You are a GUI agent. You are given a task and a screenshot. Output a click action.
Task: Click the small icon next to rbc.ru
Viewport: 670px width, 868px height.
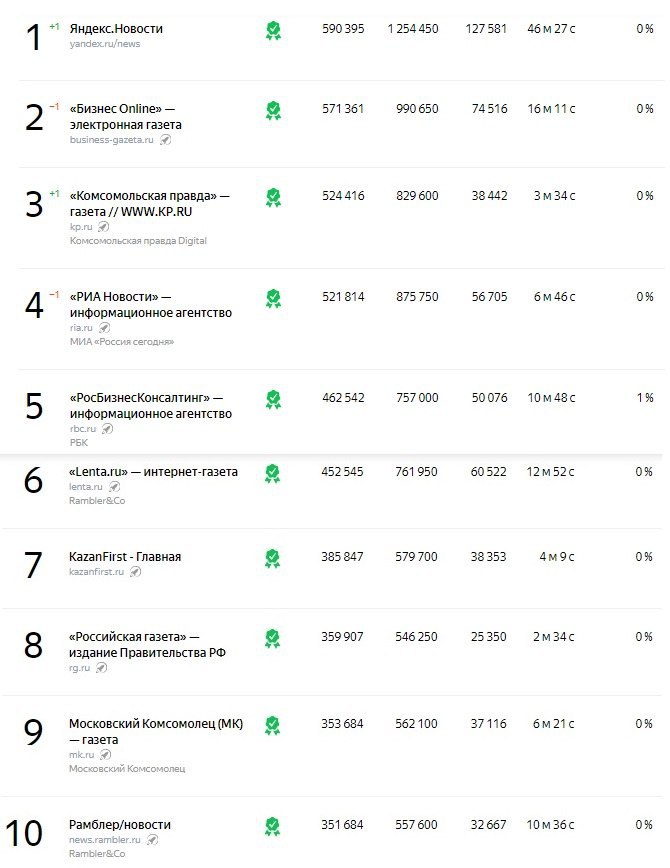point(108,429)
